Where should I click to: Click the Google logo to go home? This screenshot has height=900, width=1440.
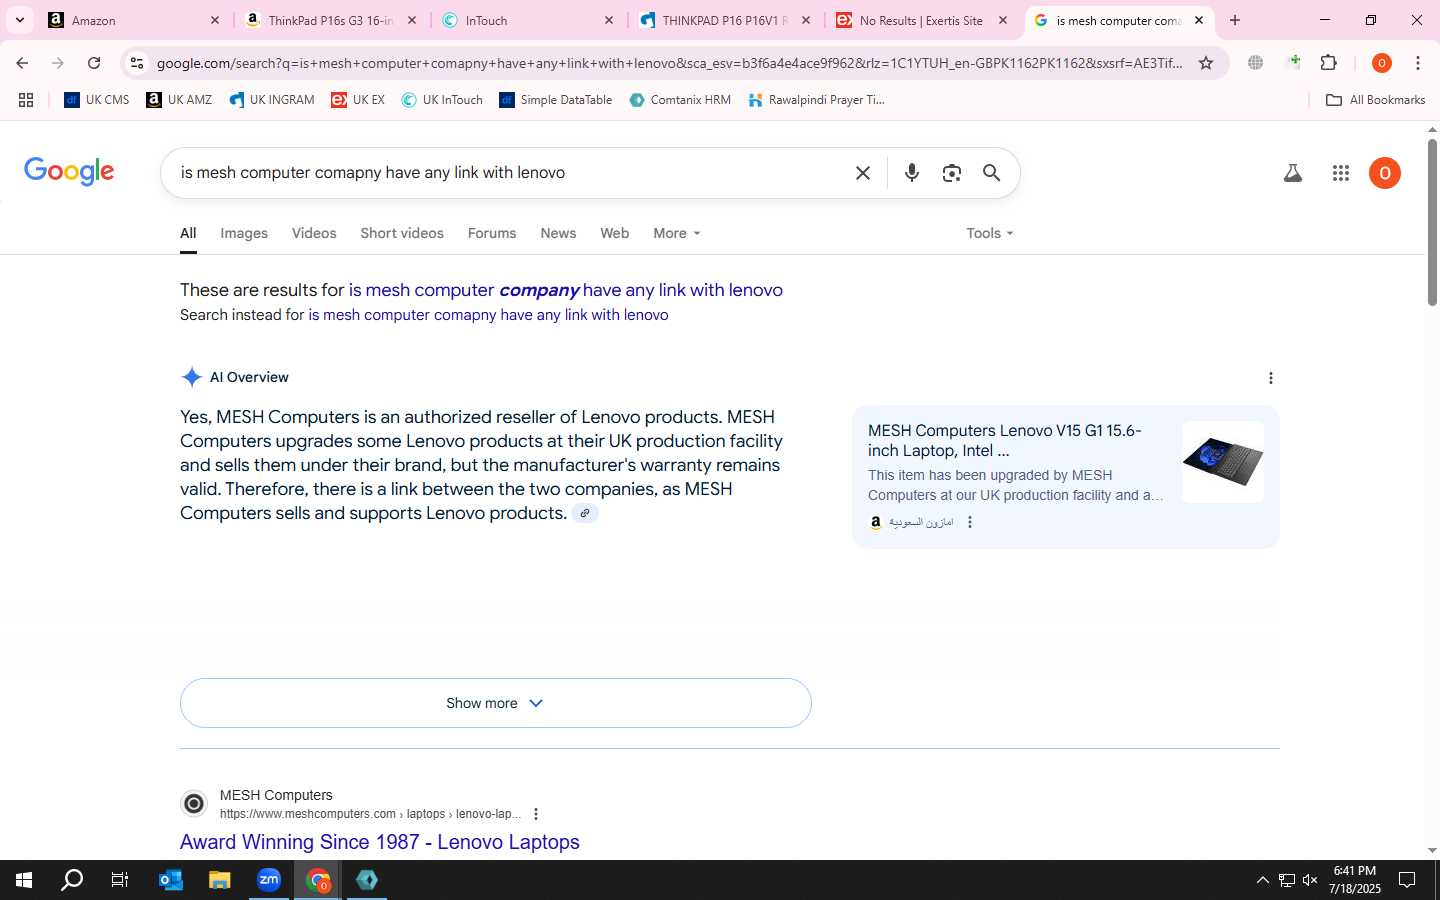(x=69, y=172)
